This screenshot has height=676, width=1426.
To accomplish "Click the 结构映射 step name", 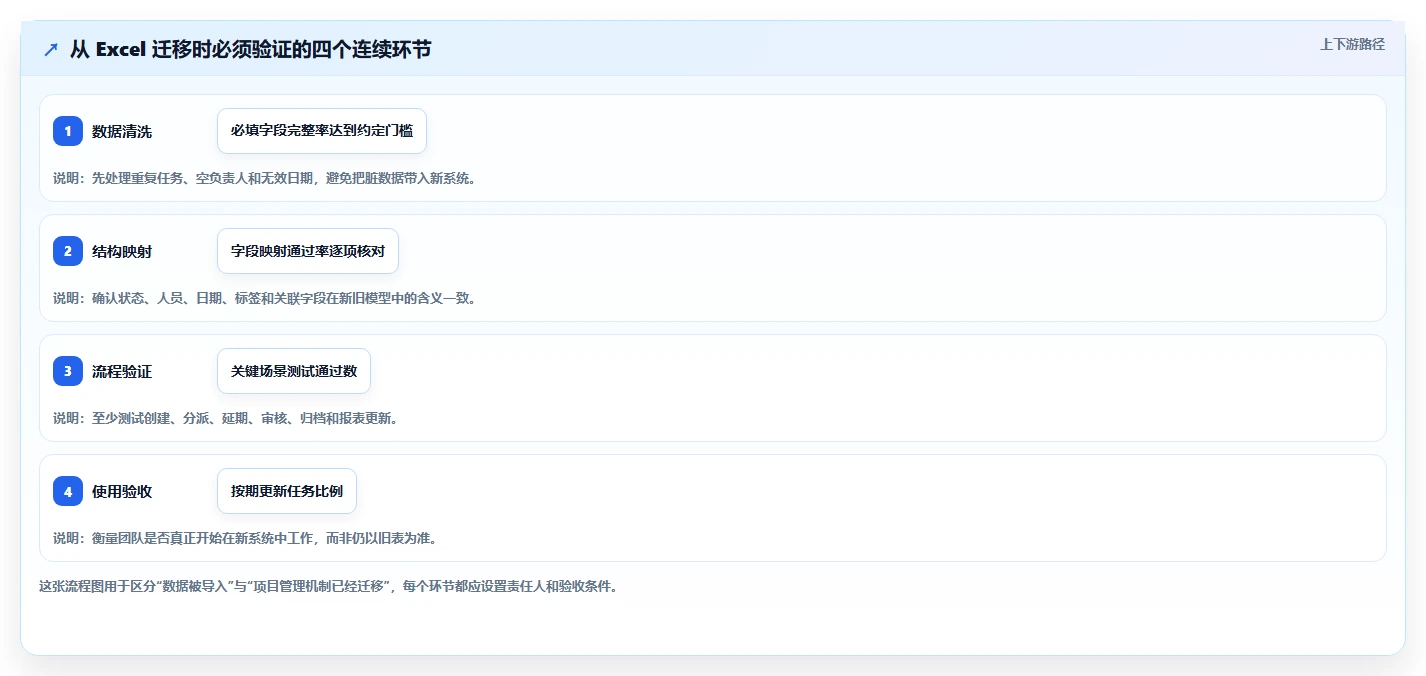I will pos(122,251).
